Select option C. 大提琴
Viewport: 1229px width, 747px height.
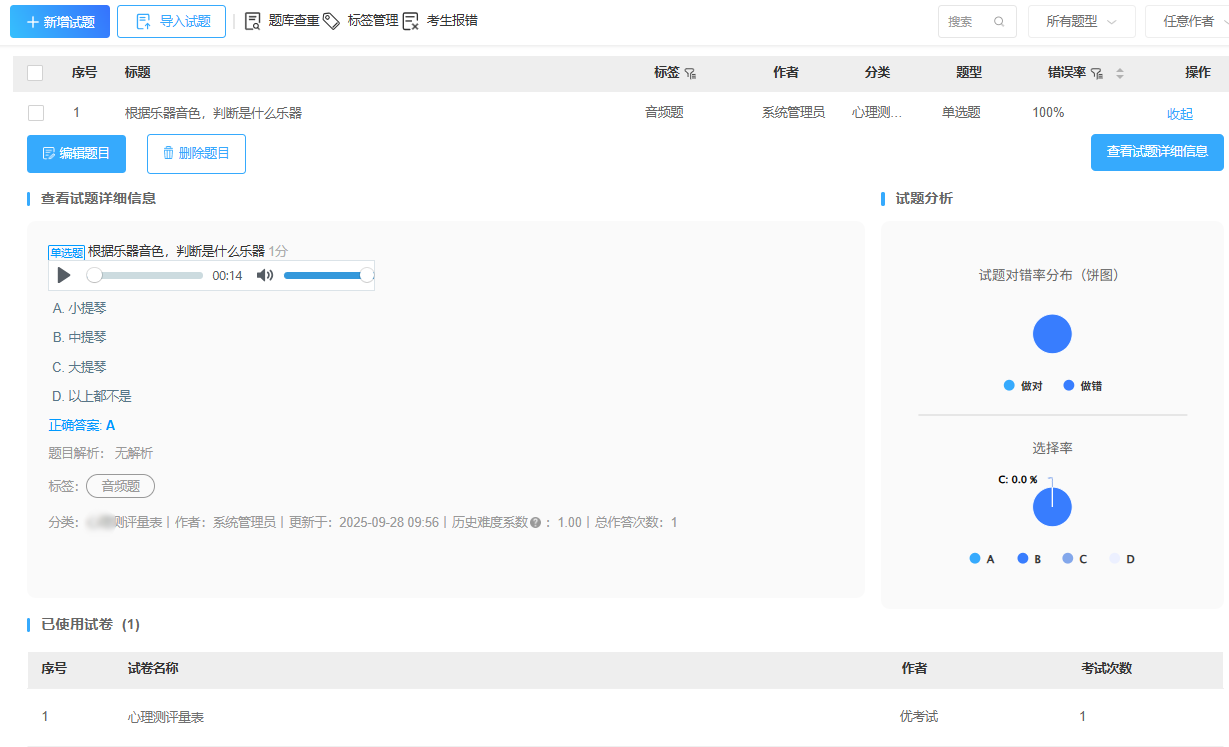coord(79,367)
